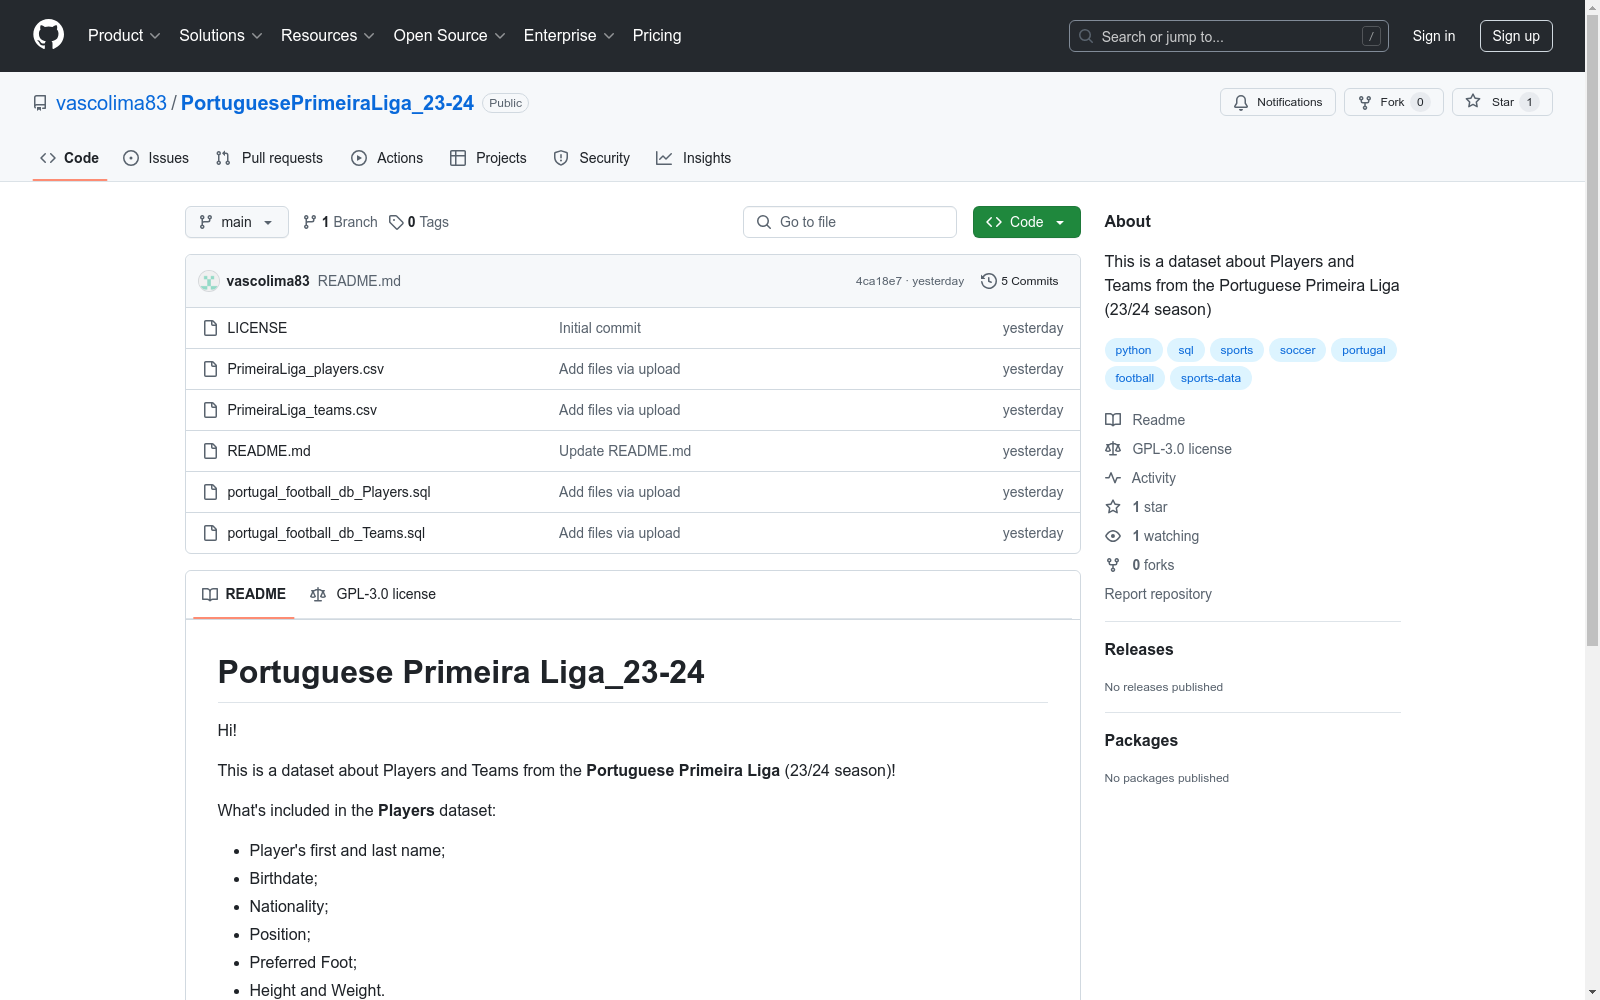
Task: Click file icon next to README.md row
Action: point(210,451)
